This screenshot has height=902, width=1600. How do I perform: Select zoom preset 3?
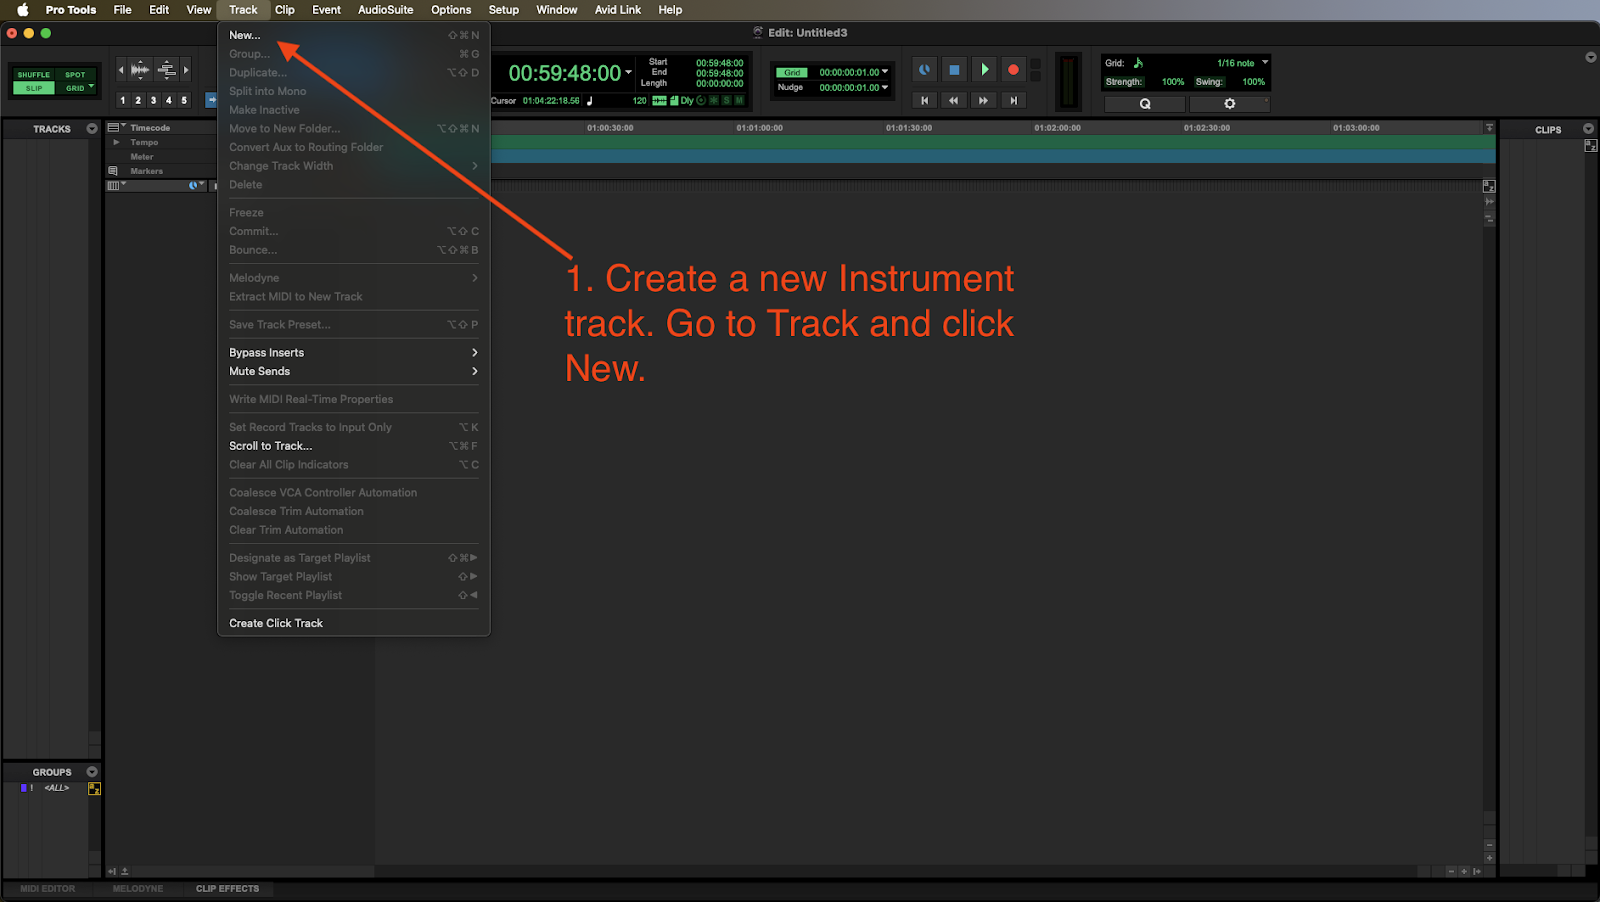coord(153,100)
